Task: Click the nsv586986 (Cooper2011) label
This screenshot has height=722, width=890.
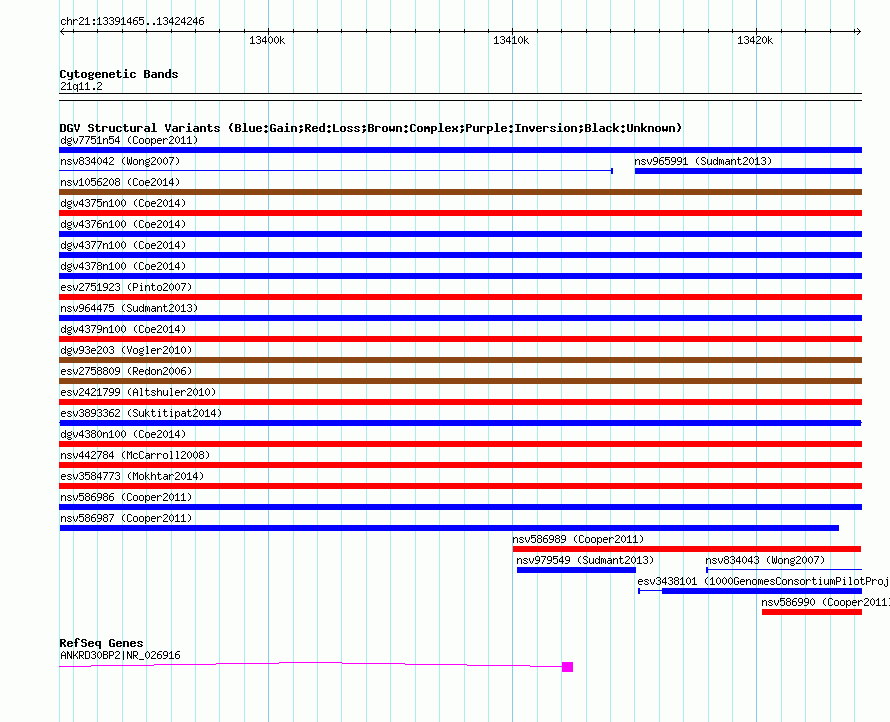Action: coord(126,497)
